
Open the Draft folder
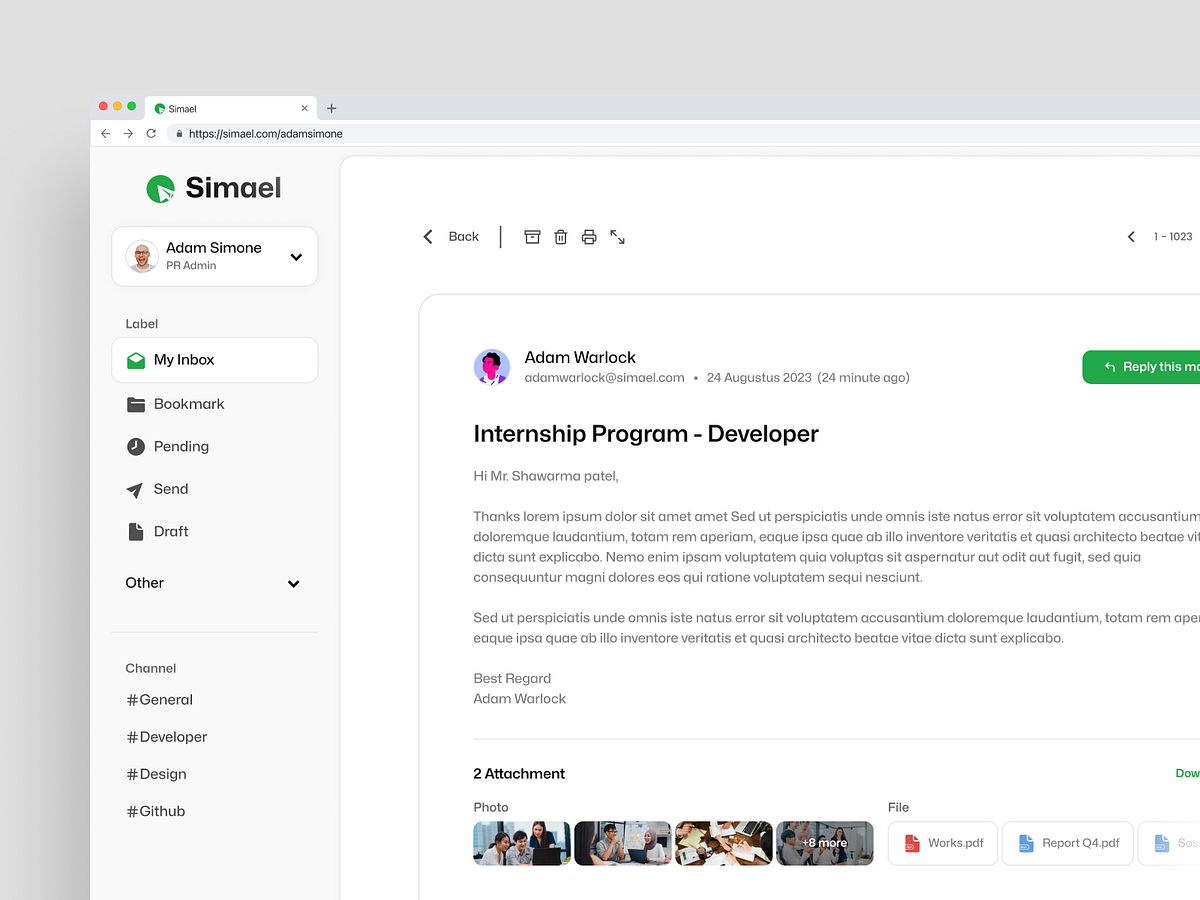170,531
